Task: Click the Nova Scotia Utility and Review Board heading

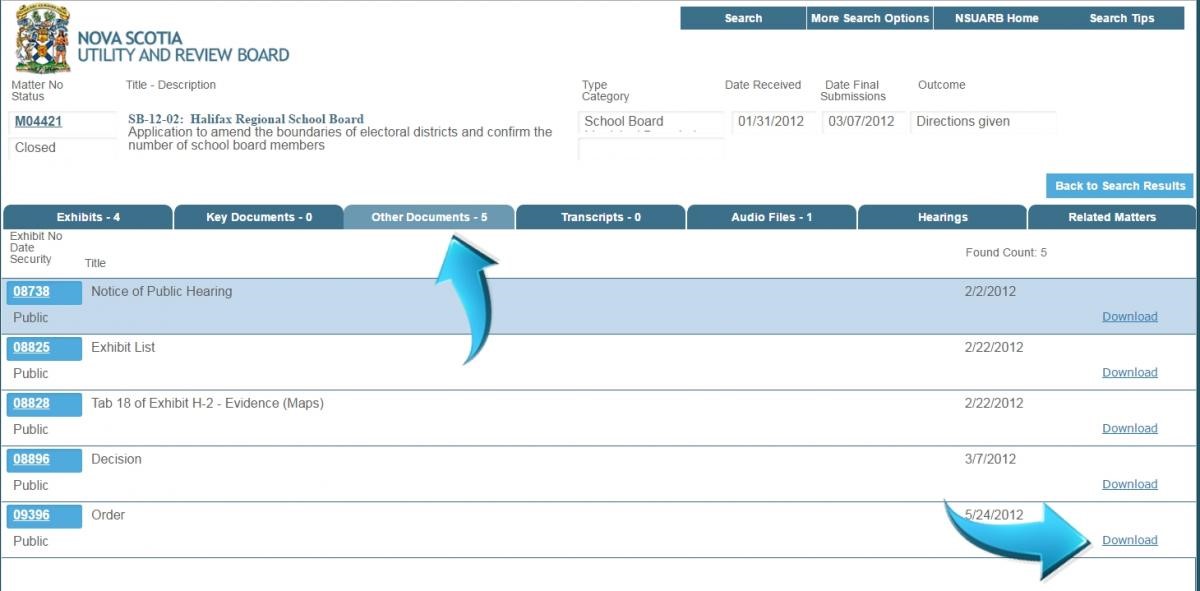Action: tap(183, 47)
